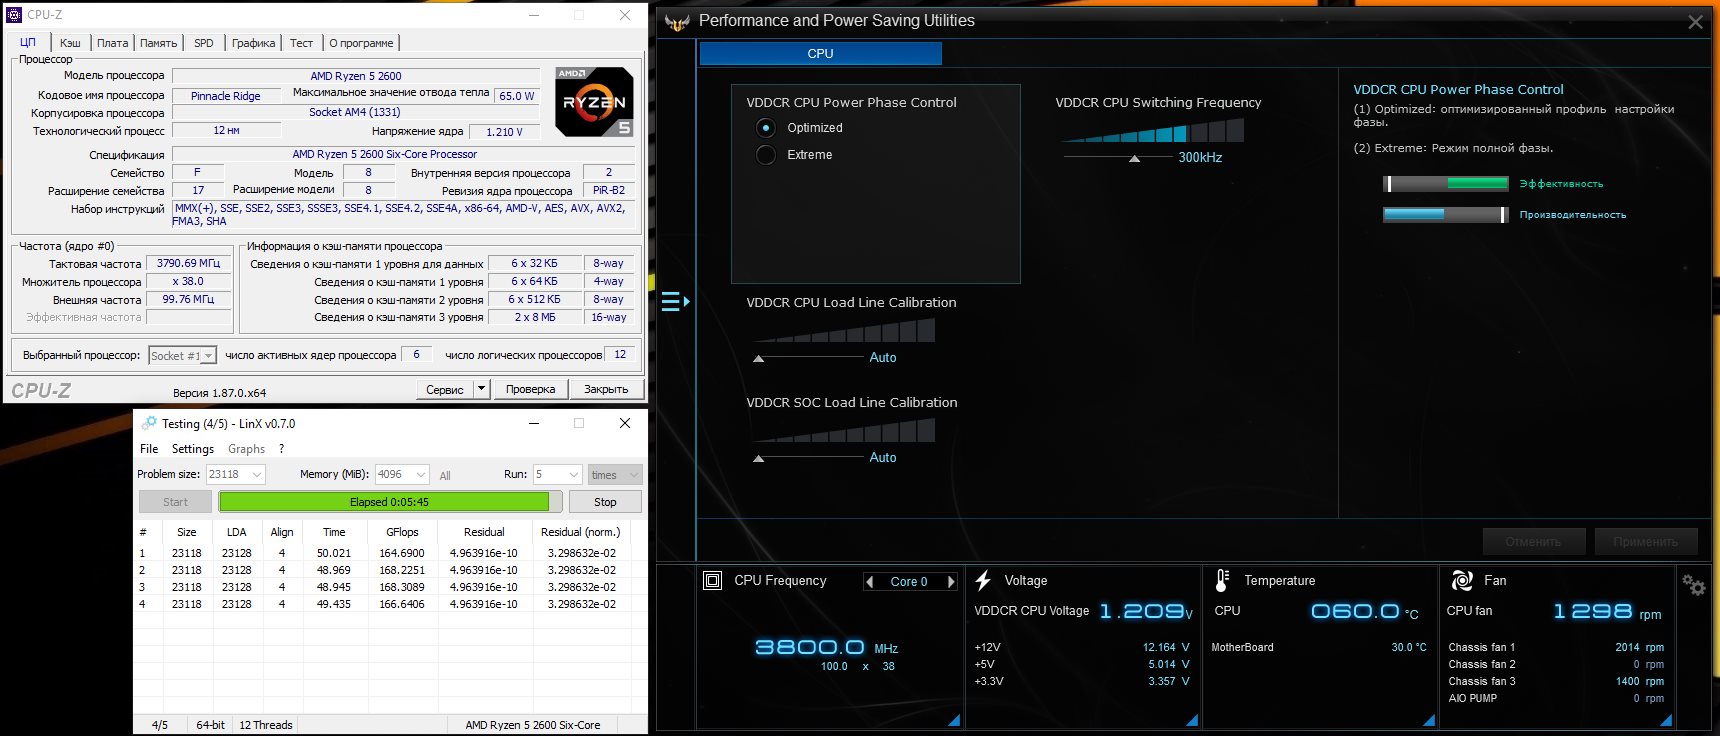Open the side menu panel icon in ASUS utility

[675, 301]
